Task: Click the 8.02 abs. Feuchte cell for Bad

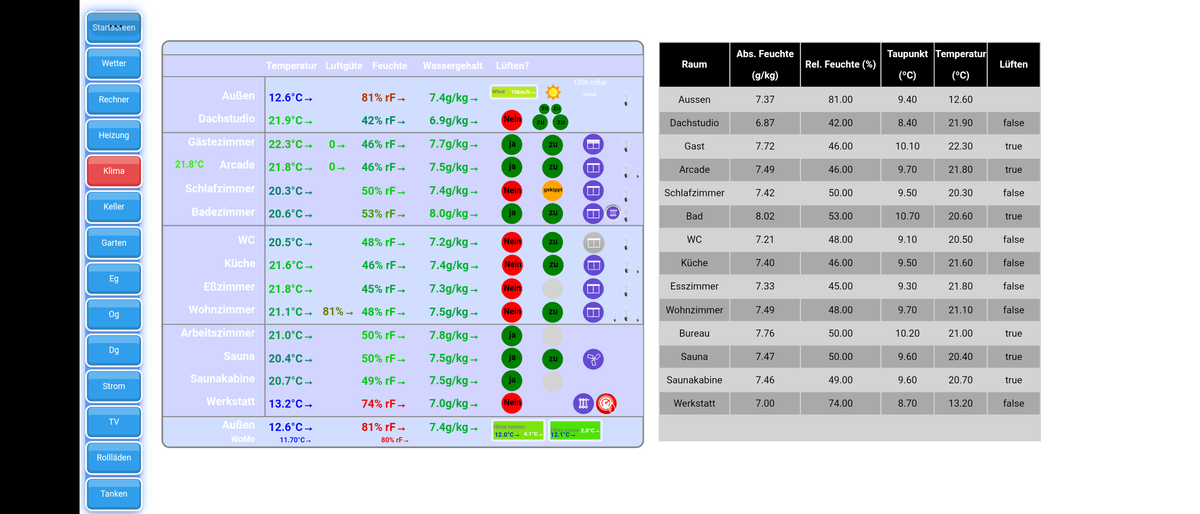Action: click(x=764, y=216)
